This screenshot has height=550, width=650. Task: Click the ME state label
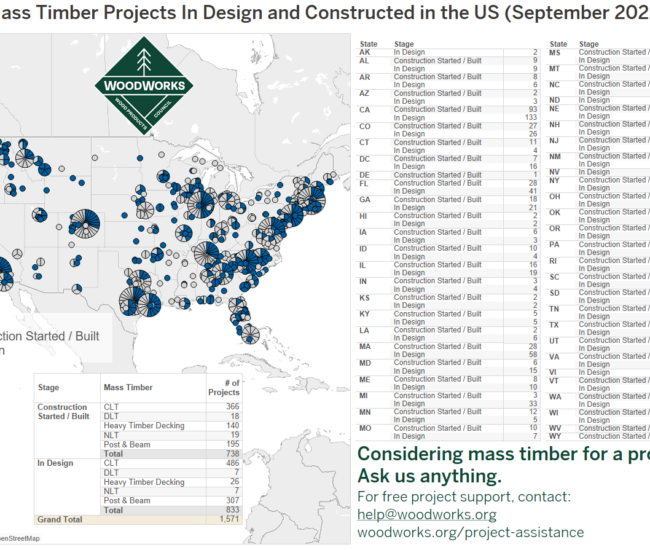coord(365,380)
